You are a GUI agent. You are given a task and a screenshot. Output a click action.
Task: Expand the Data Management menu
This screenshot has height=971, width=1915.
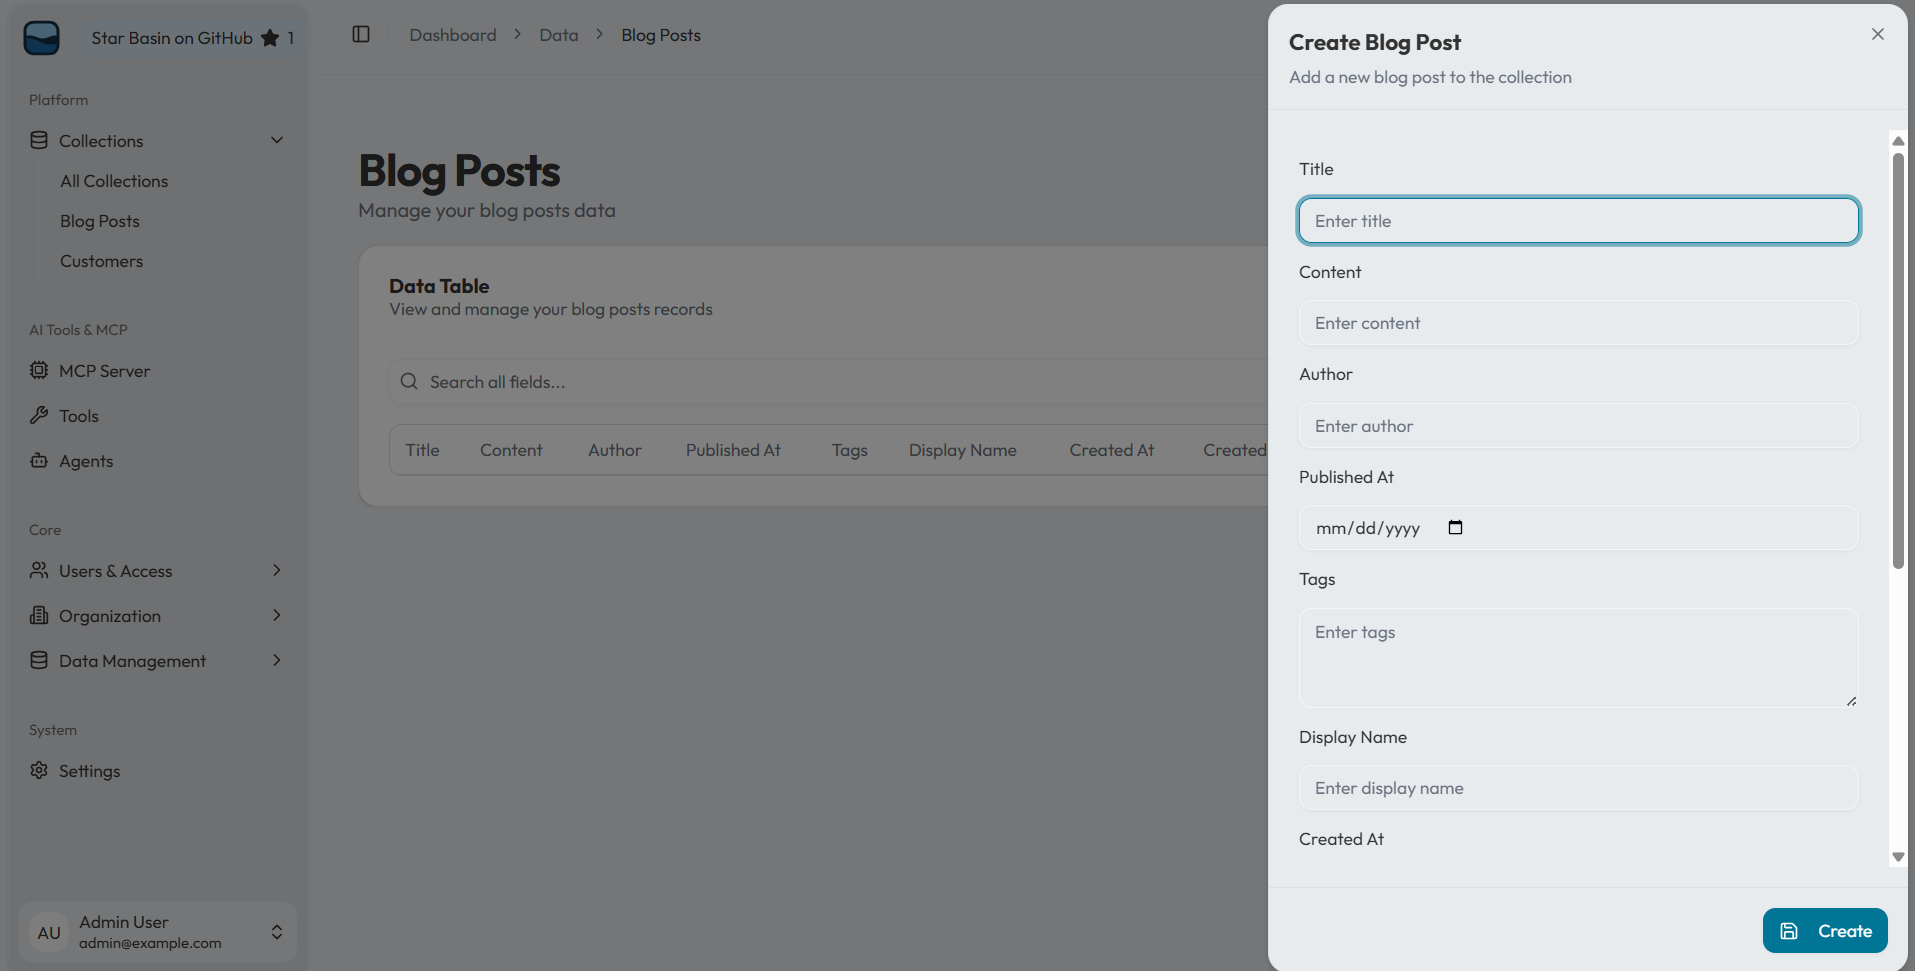click(277, 660)
